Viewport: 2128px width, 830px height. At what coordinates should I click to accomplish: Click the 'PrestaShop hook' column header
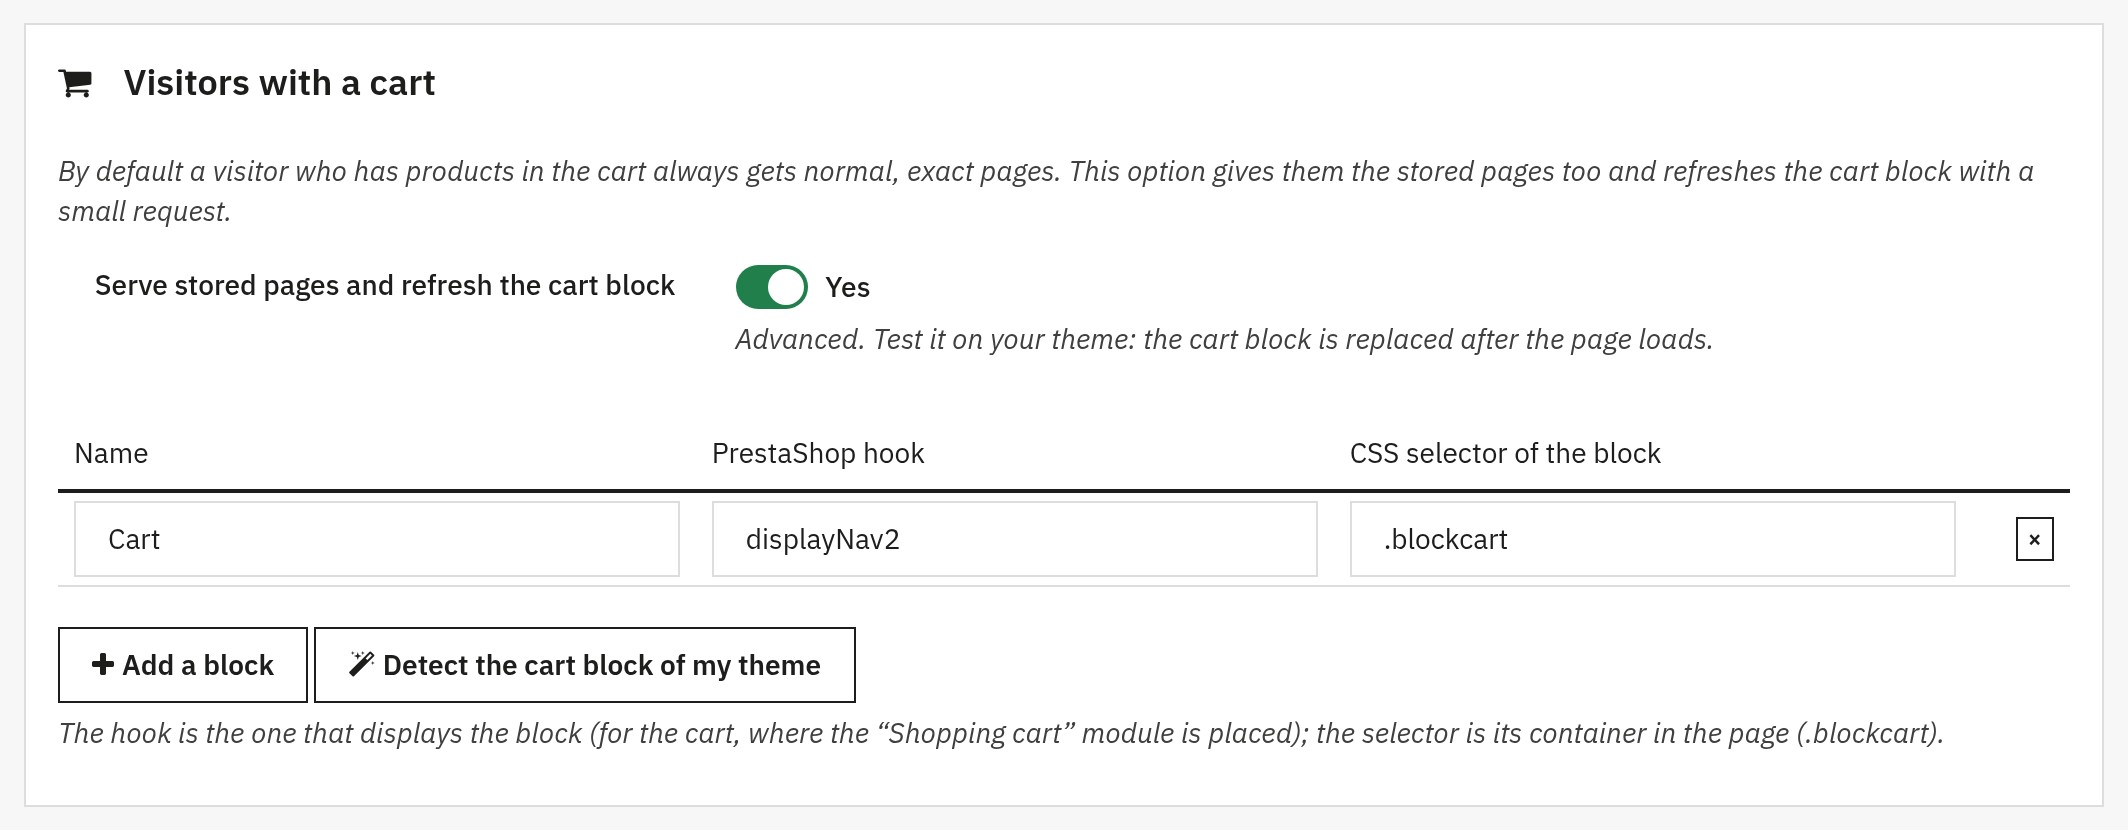(x=818, y=453)
